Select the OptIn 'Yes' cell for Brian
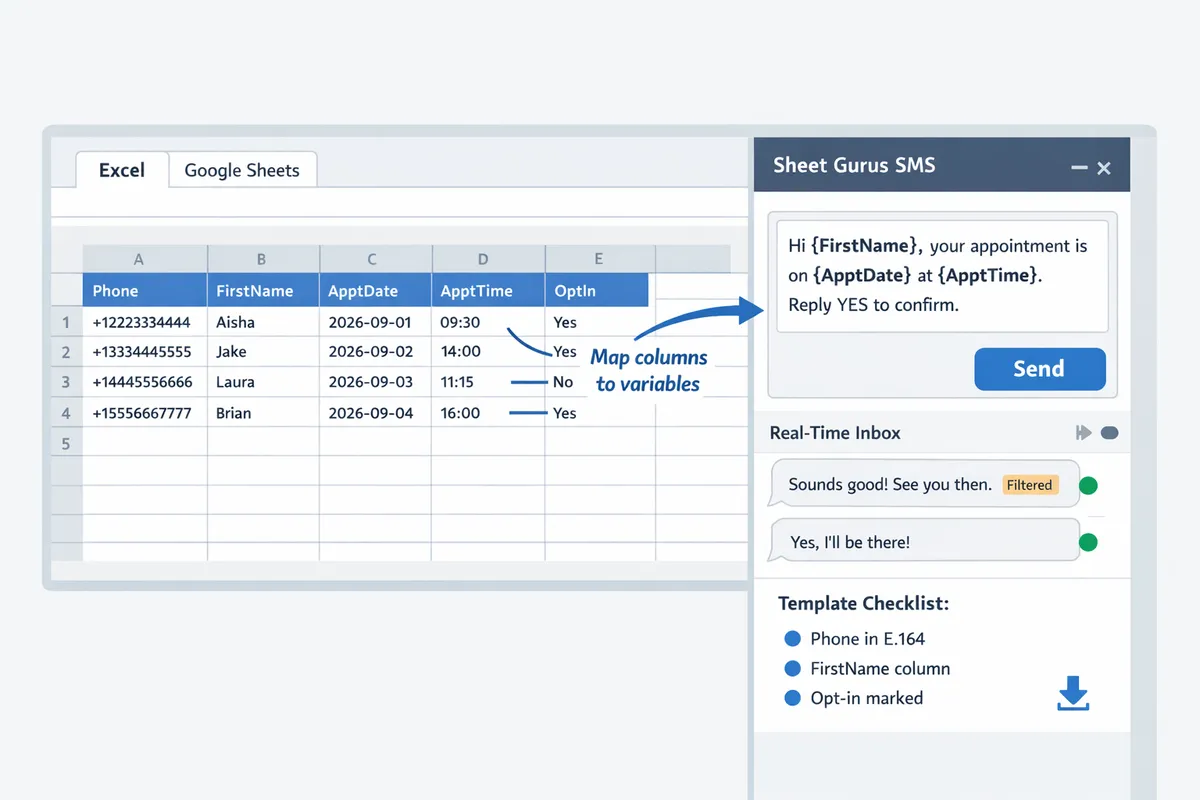 (599, 412)
